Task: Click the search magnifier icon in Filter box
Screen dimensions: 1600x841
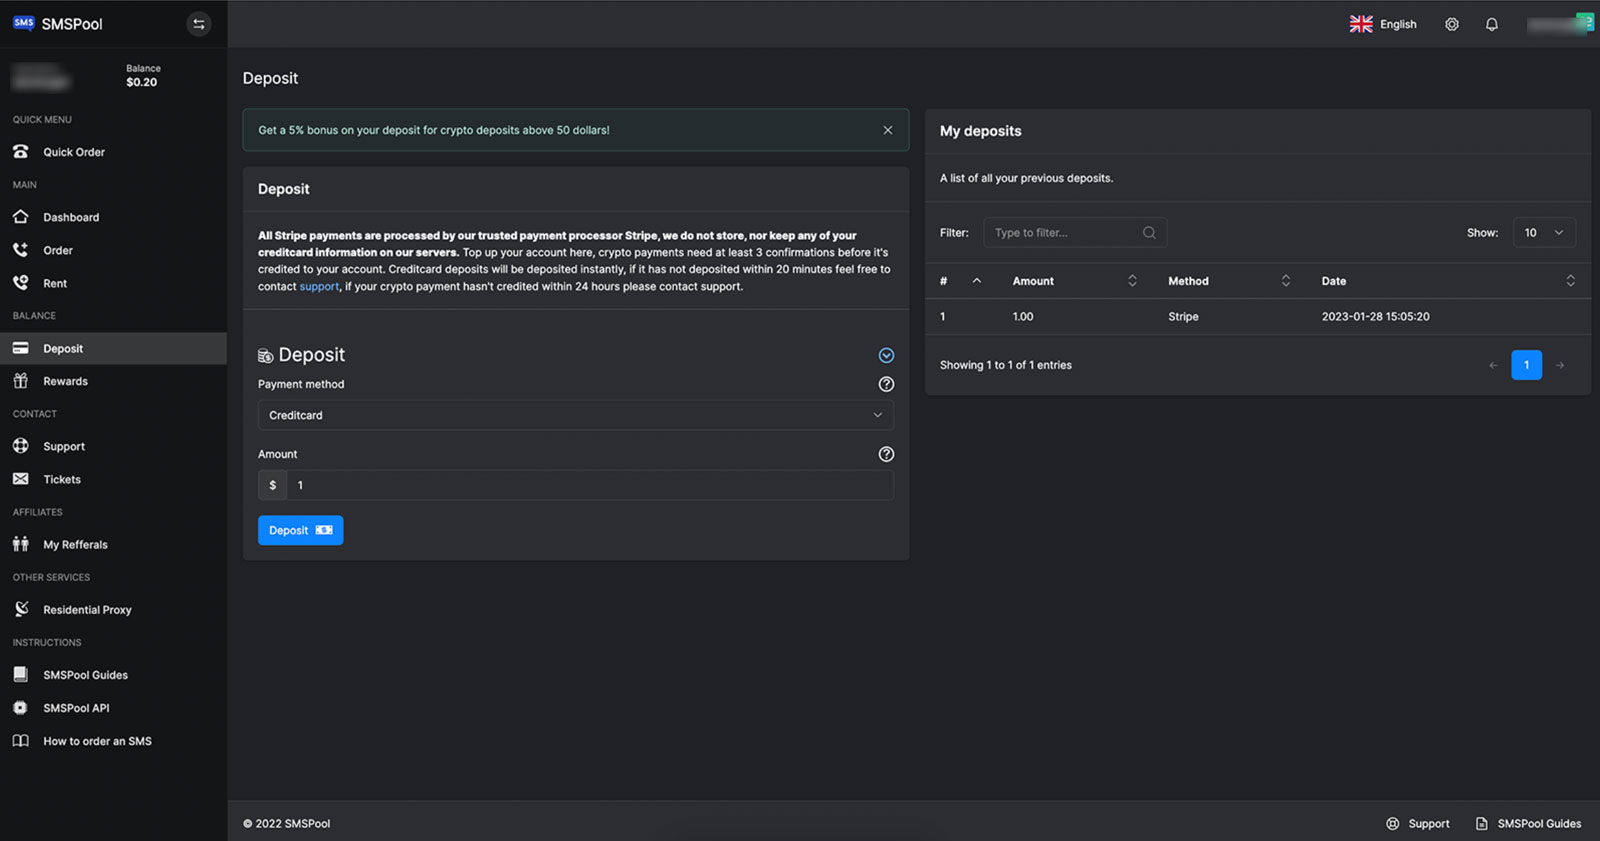Action: (x=1149, y=233)
